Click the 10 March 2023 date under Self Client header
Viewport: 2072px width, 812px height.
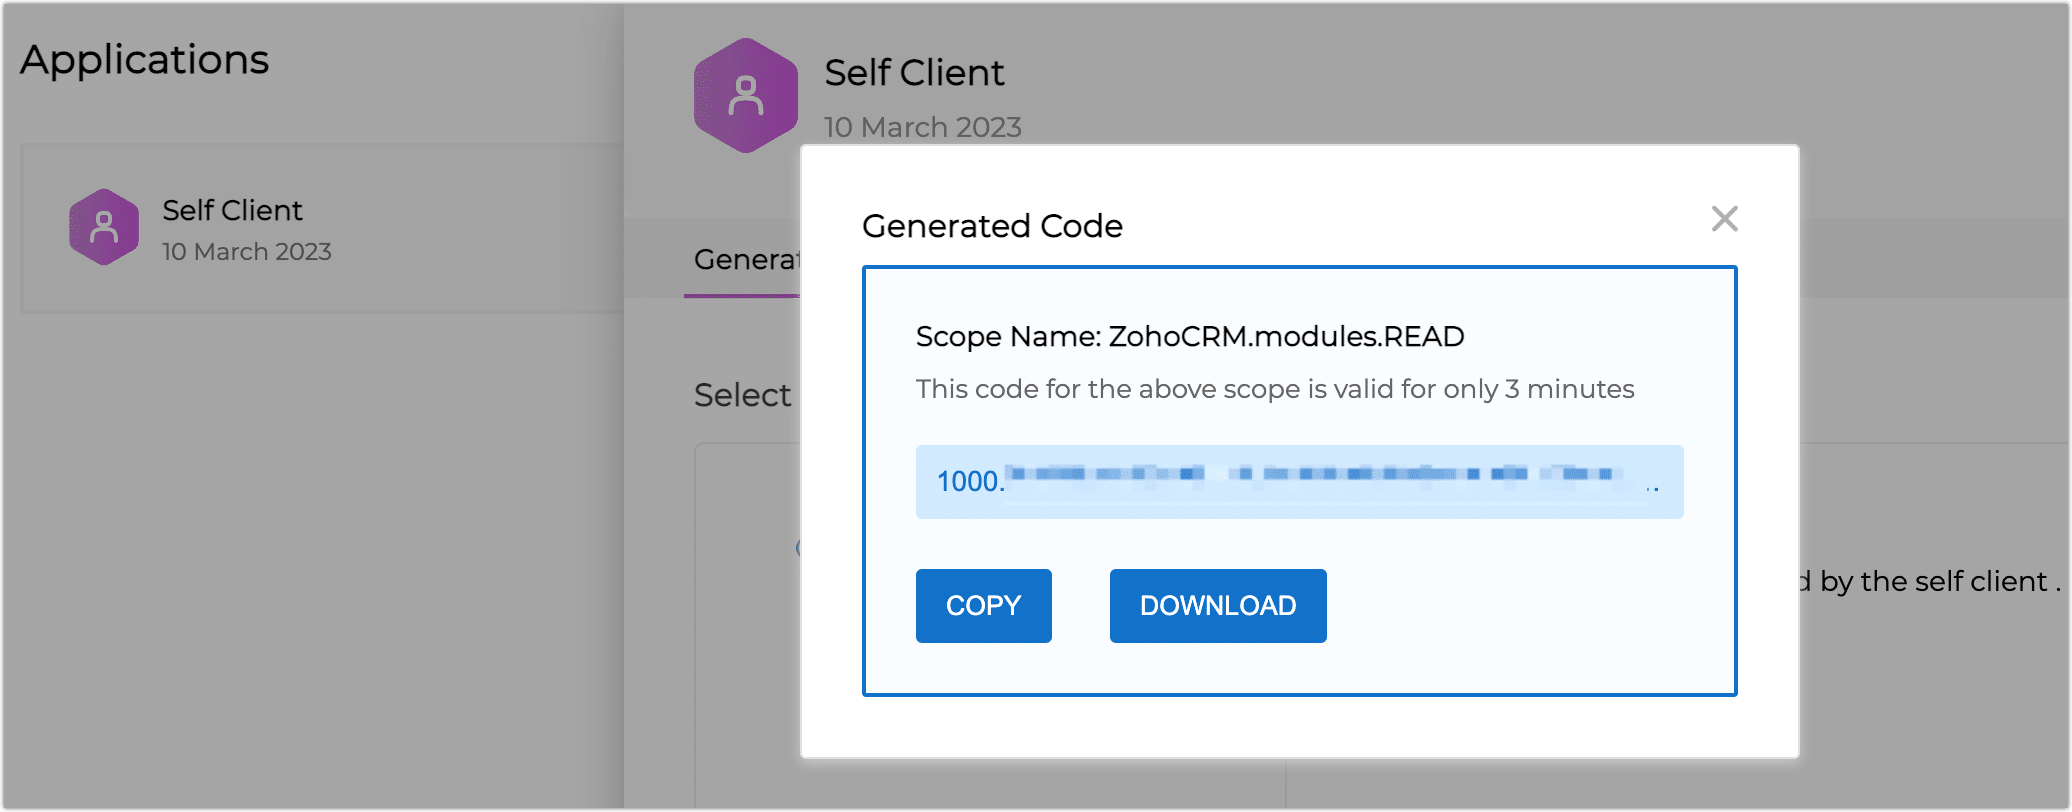(922, 127)
